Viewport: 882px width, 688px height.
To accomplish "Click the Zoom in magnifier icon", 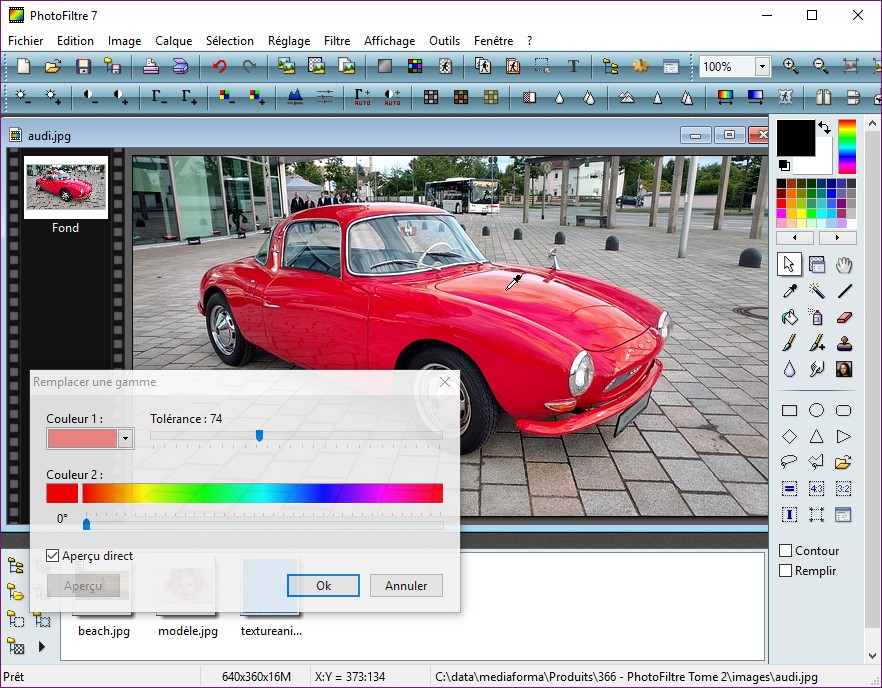I will click(x=791, y=67).
